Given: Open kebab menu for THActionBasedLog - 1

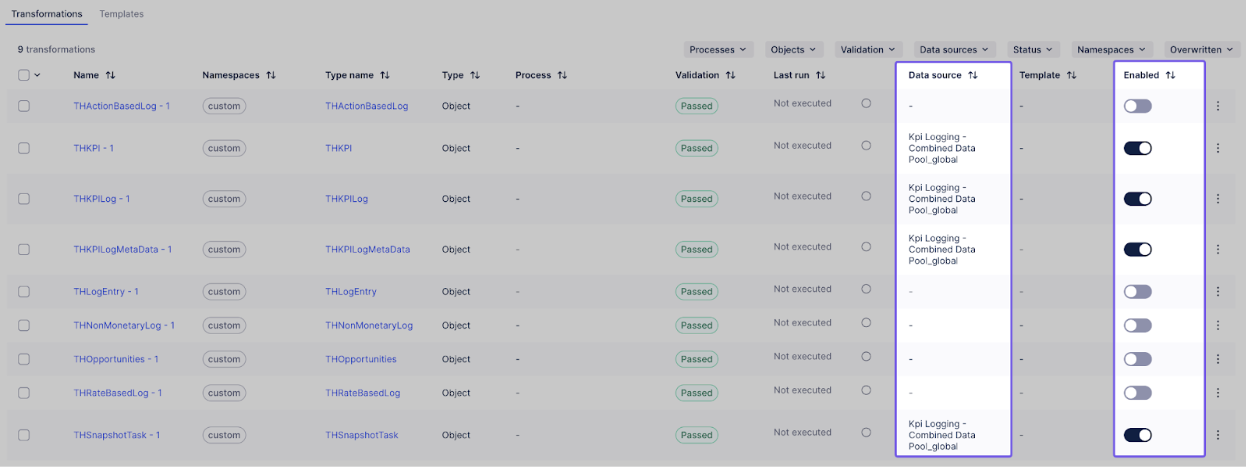Looking at the screenshot, I should [x=1217, y=106].
